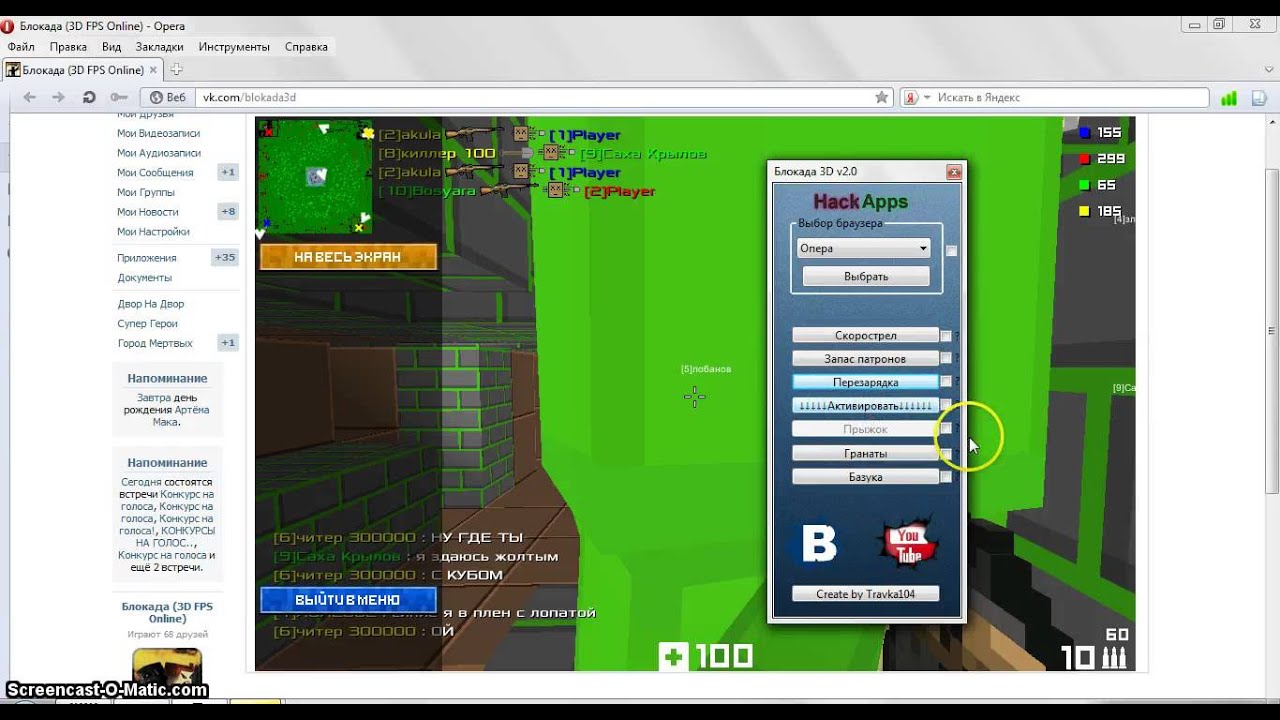This screenshot has width=1280, height=720.
Task: Click the Блокада game thumbnail in sidebar
Action: click(167, 666)
